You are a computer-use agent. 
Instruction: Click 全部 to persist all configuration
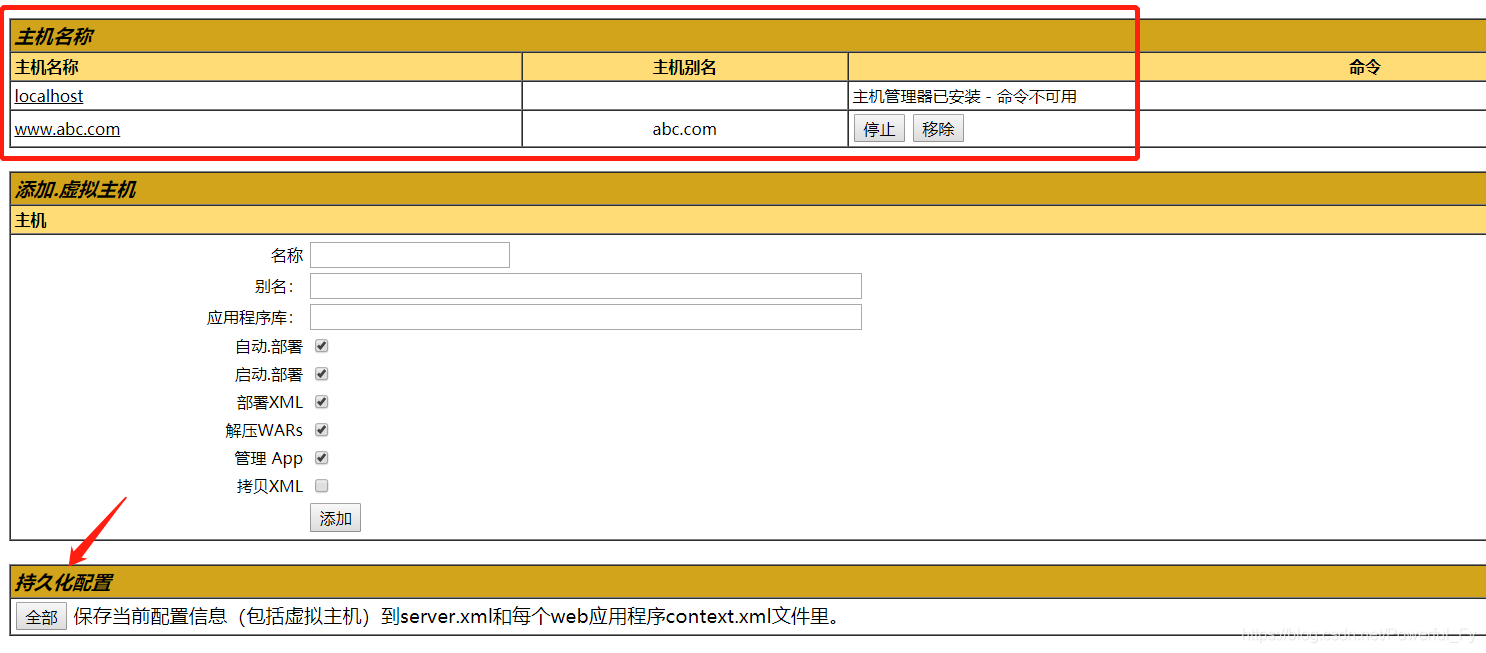(40, 617)
